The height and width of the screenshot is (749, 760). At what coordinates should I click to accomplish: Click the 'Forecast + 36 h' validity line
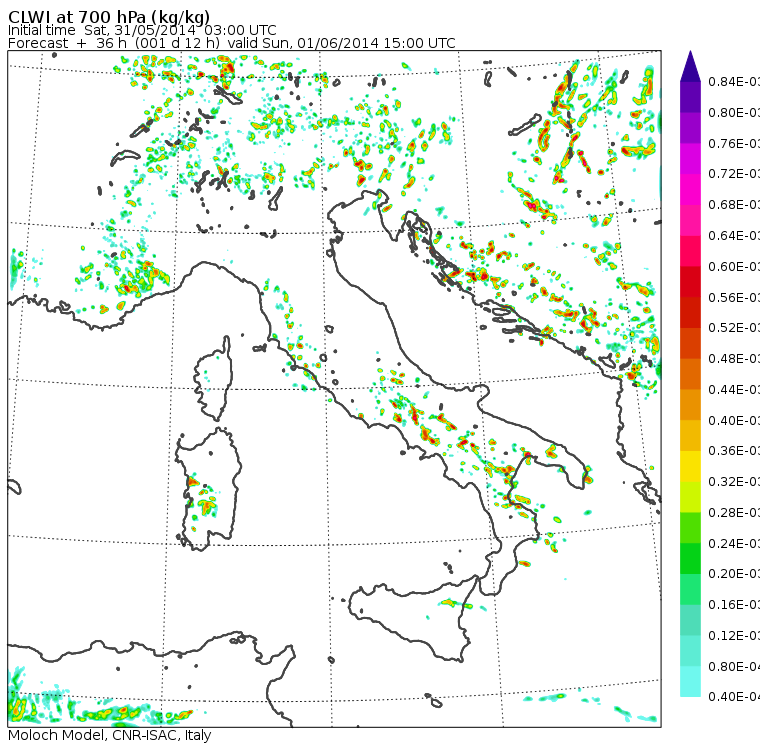(232, 44)
